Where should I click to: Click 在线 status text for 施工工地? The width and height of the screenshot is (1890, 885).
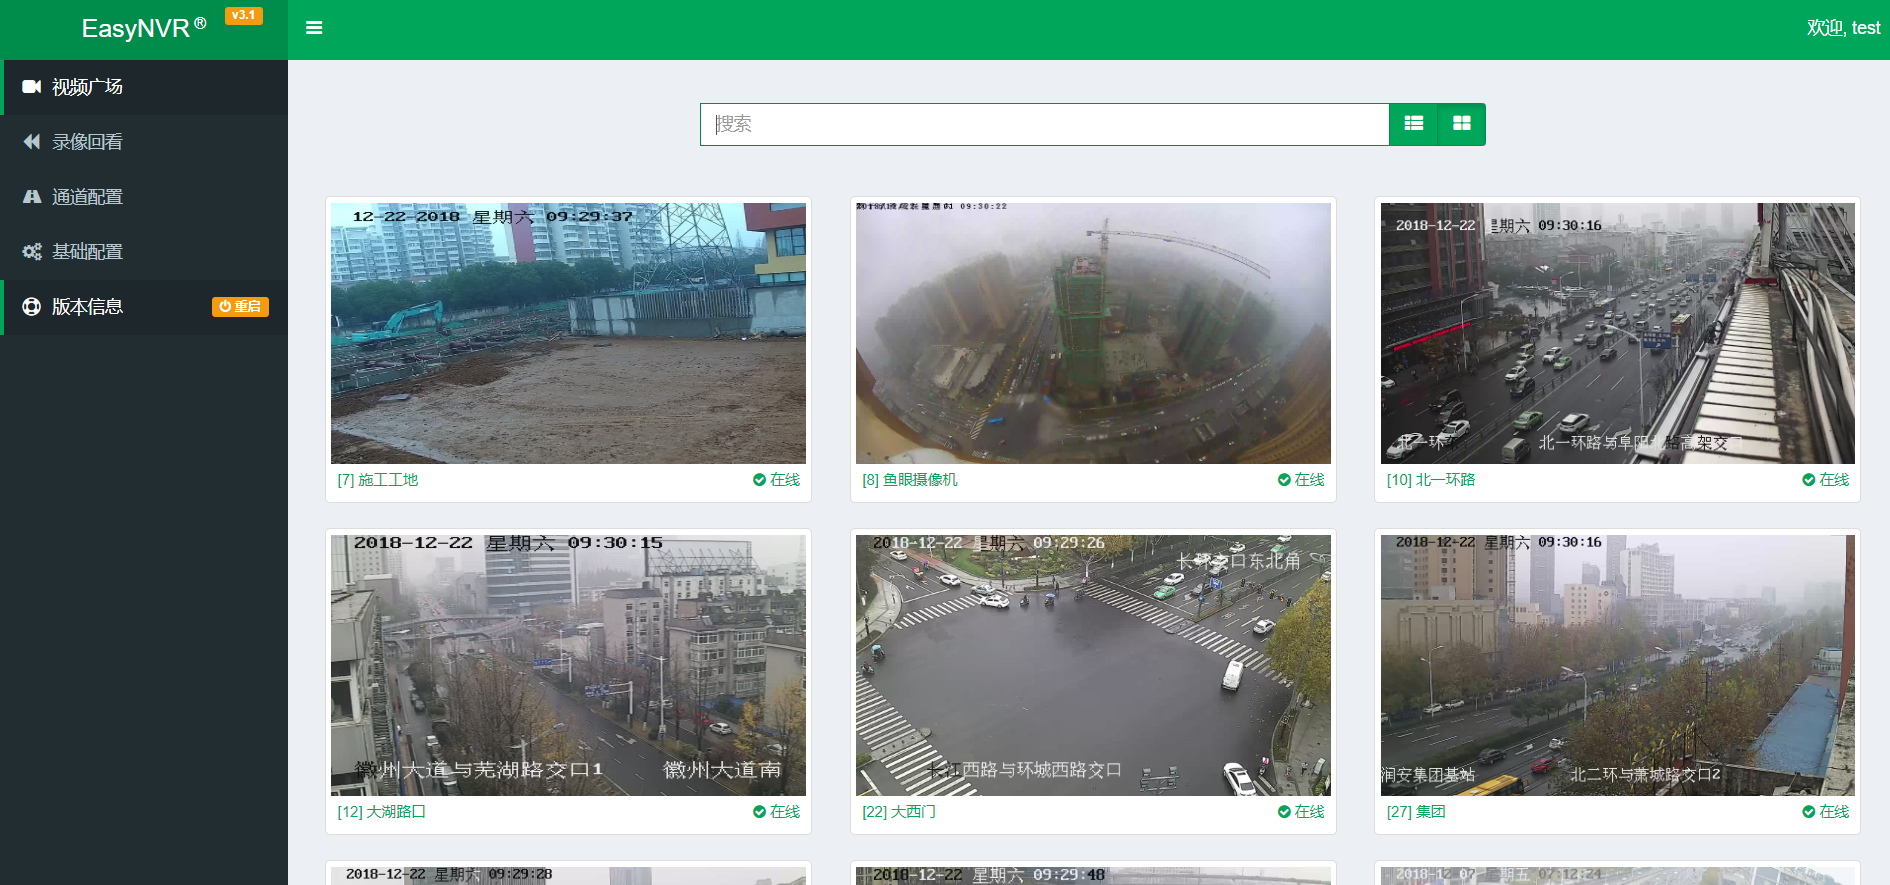click(x=785, y=480)
